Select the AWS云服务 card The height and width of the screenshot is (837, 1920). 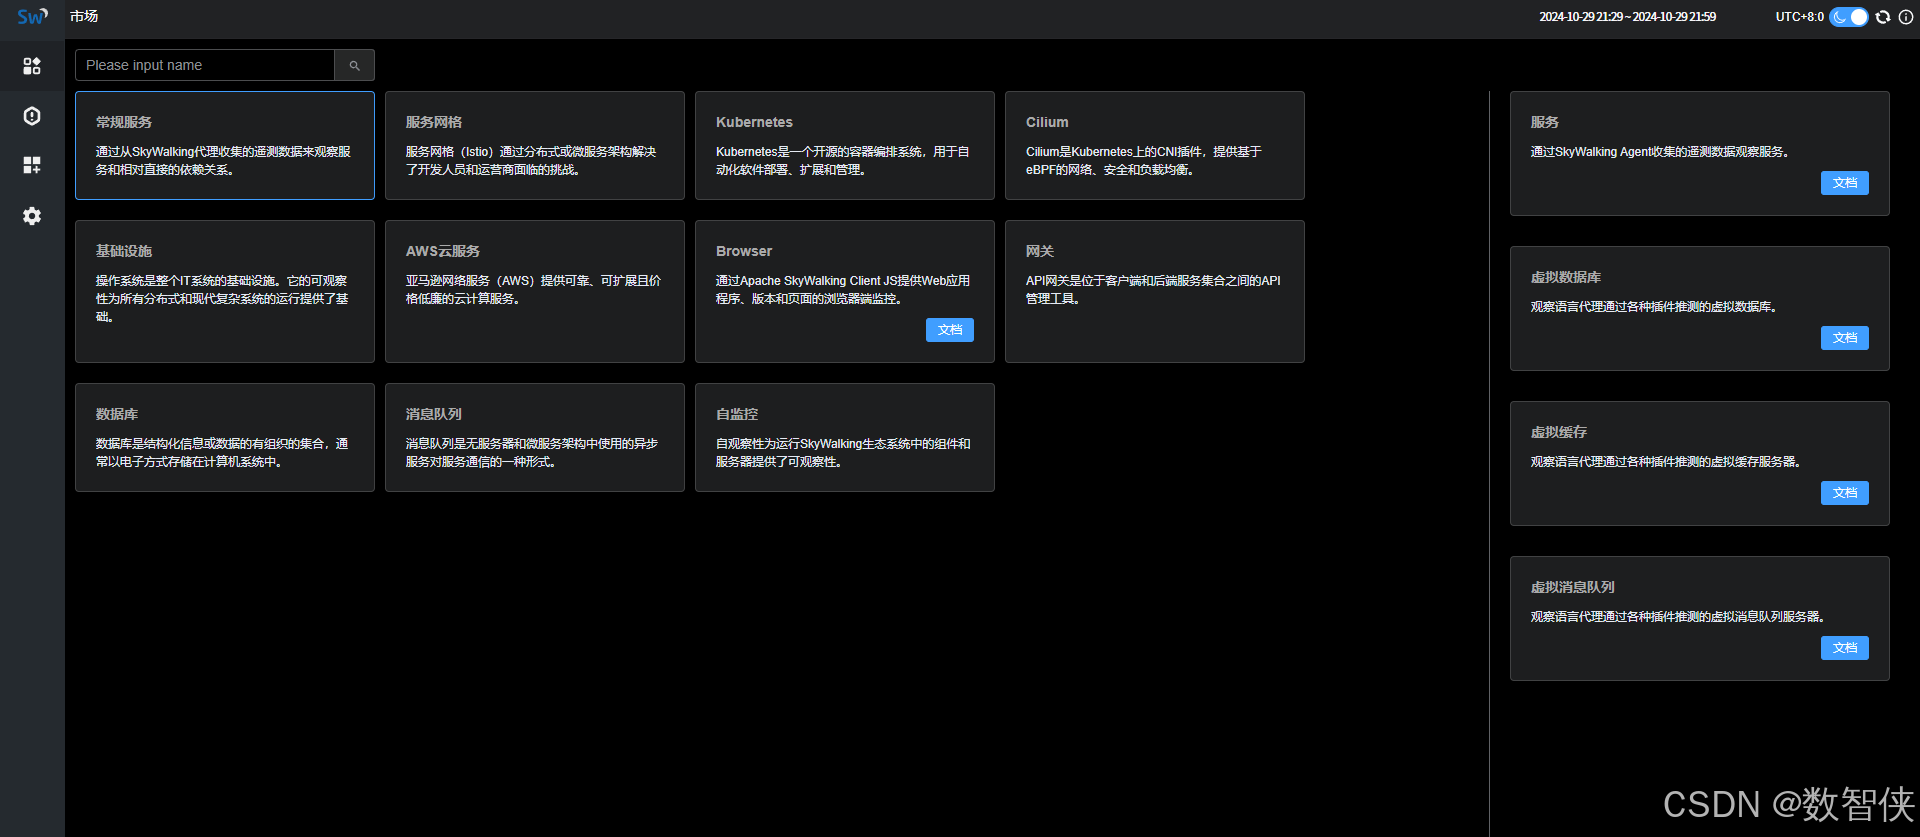coord(535,291)
